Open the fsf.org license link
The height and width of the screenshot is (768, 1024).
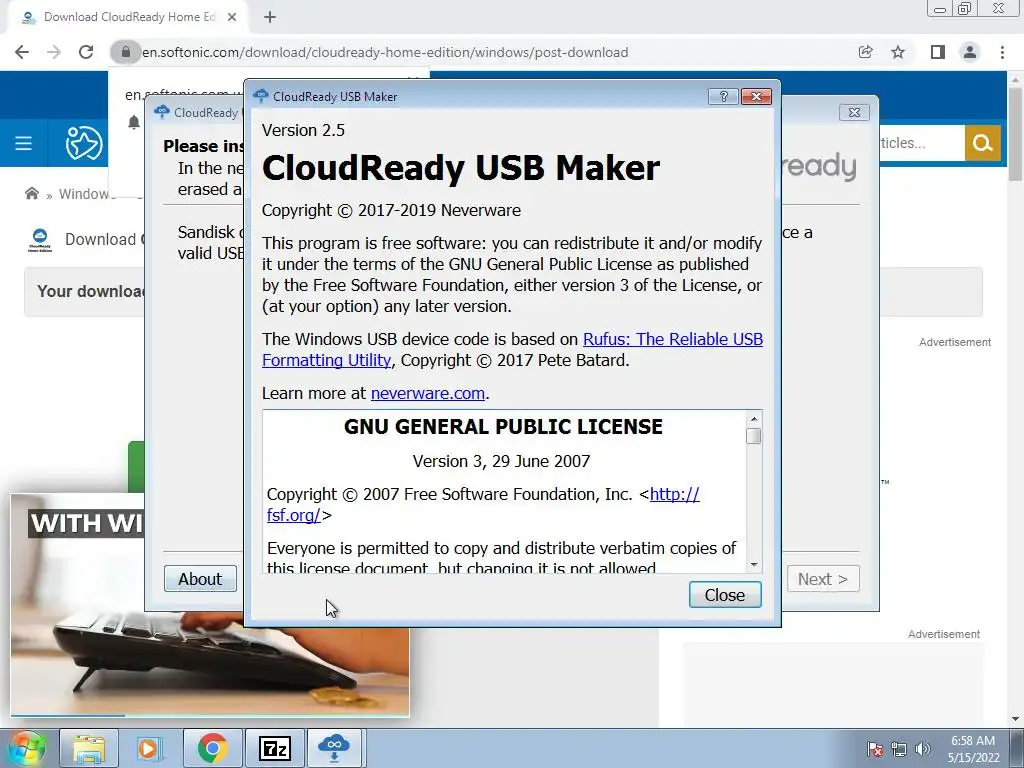click(x=675, y=494)
